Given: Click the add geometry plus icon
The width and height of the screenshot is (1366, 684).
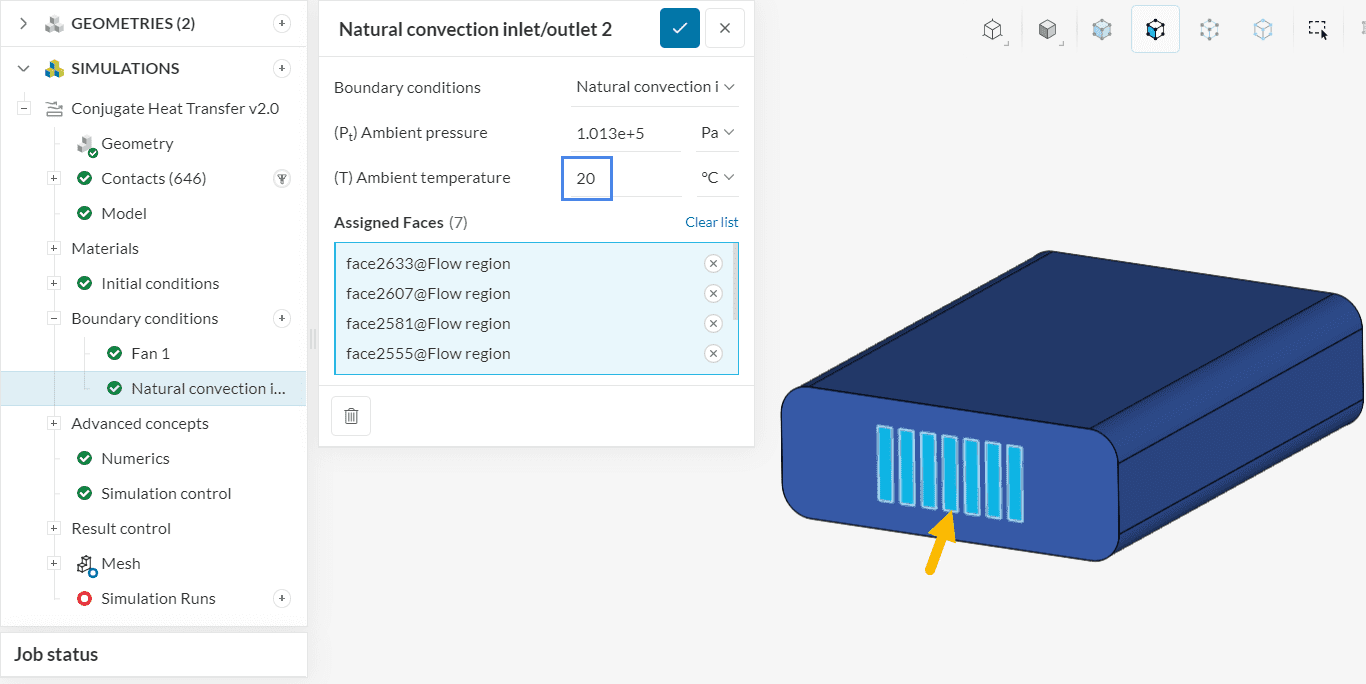Looking at the screenshot, I should click(282, 23).
